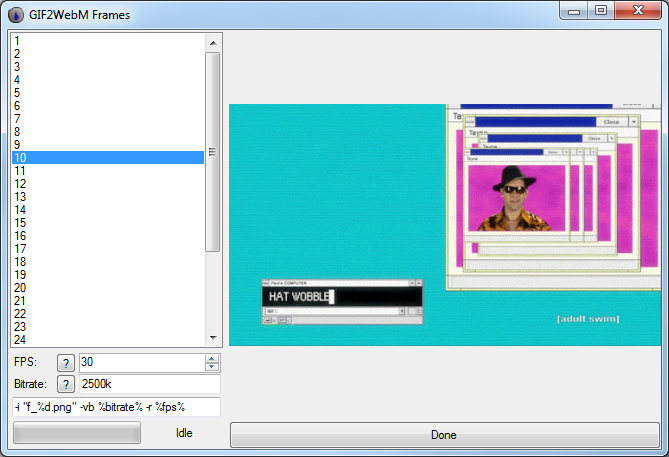Select frame 23 in the list
The width and height of the screenshot is (669, 457).
coord(108,327)
